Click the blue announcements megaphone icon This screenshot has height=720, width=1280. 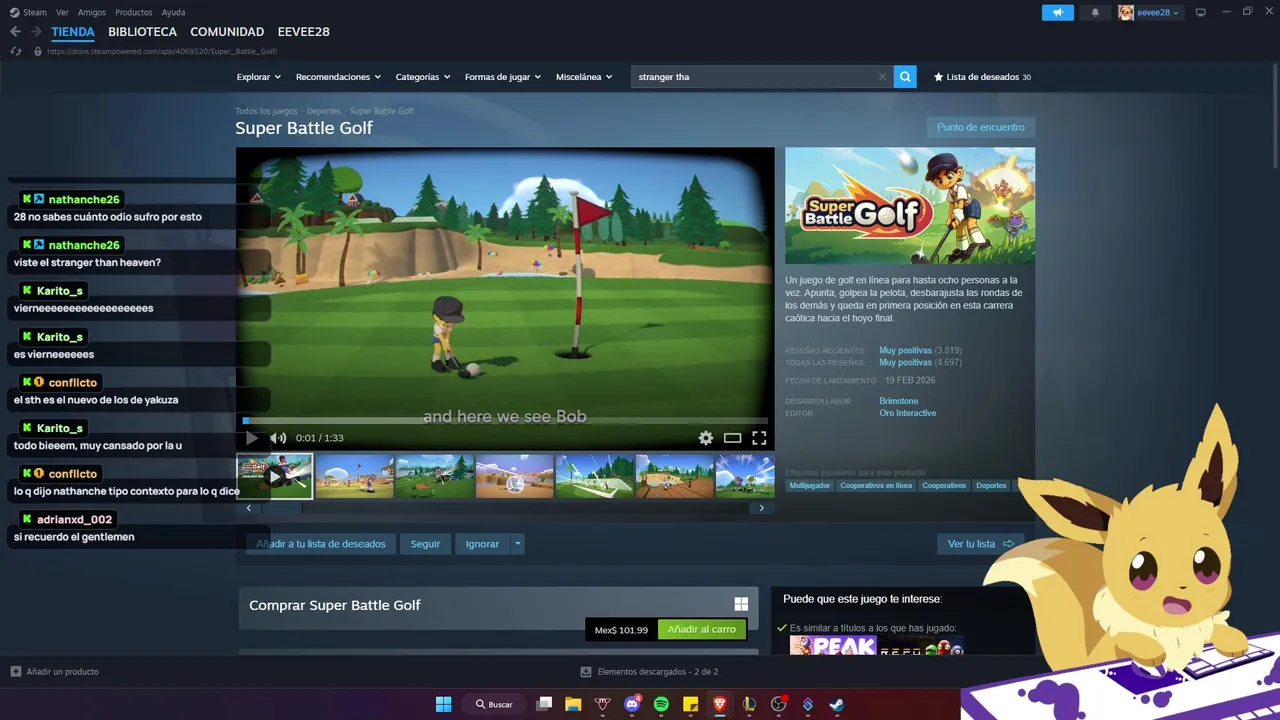click(1057, 12)
